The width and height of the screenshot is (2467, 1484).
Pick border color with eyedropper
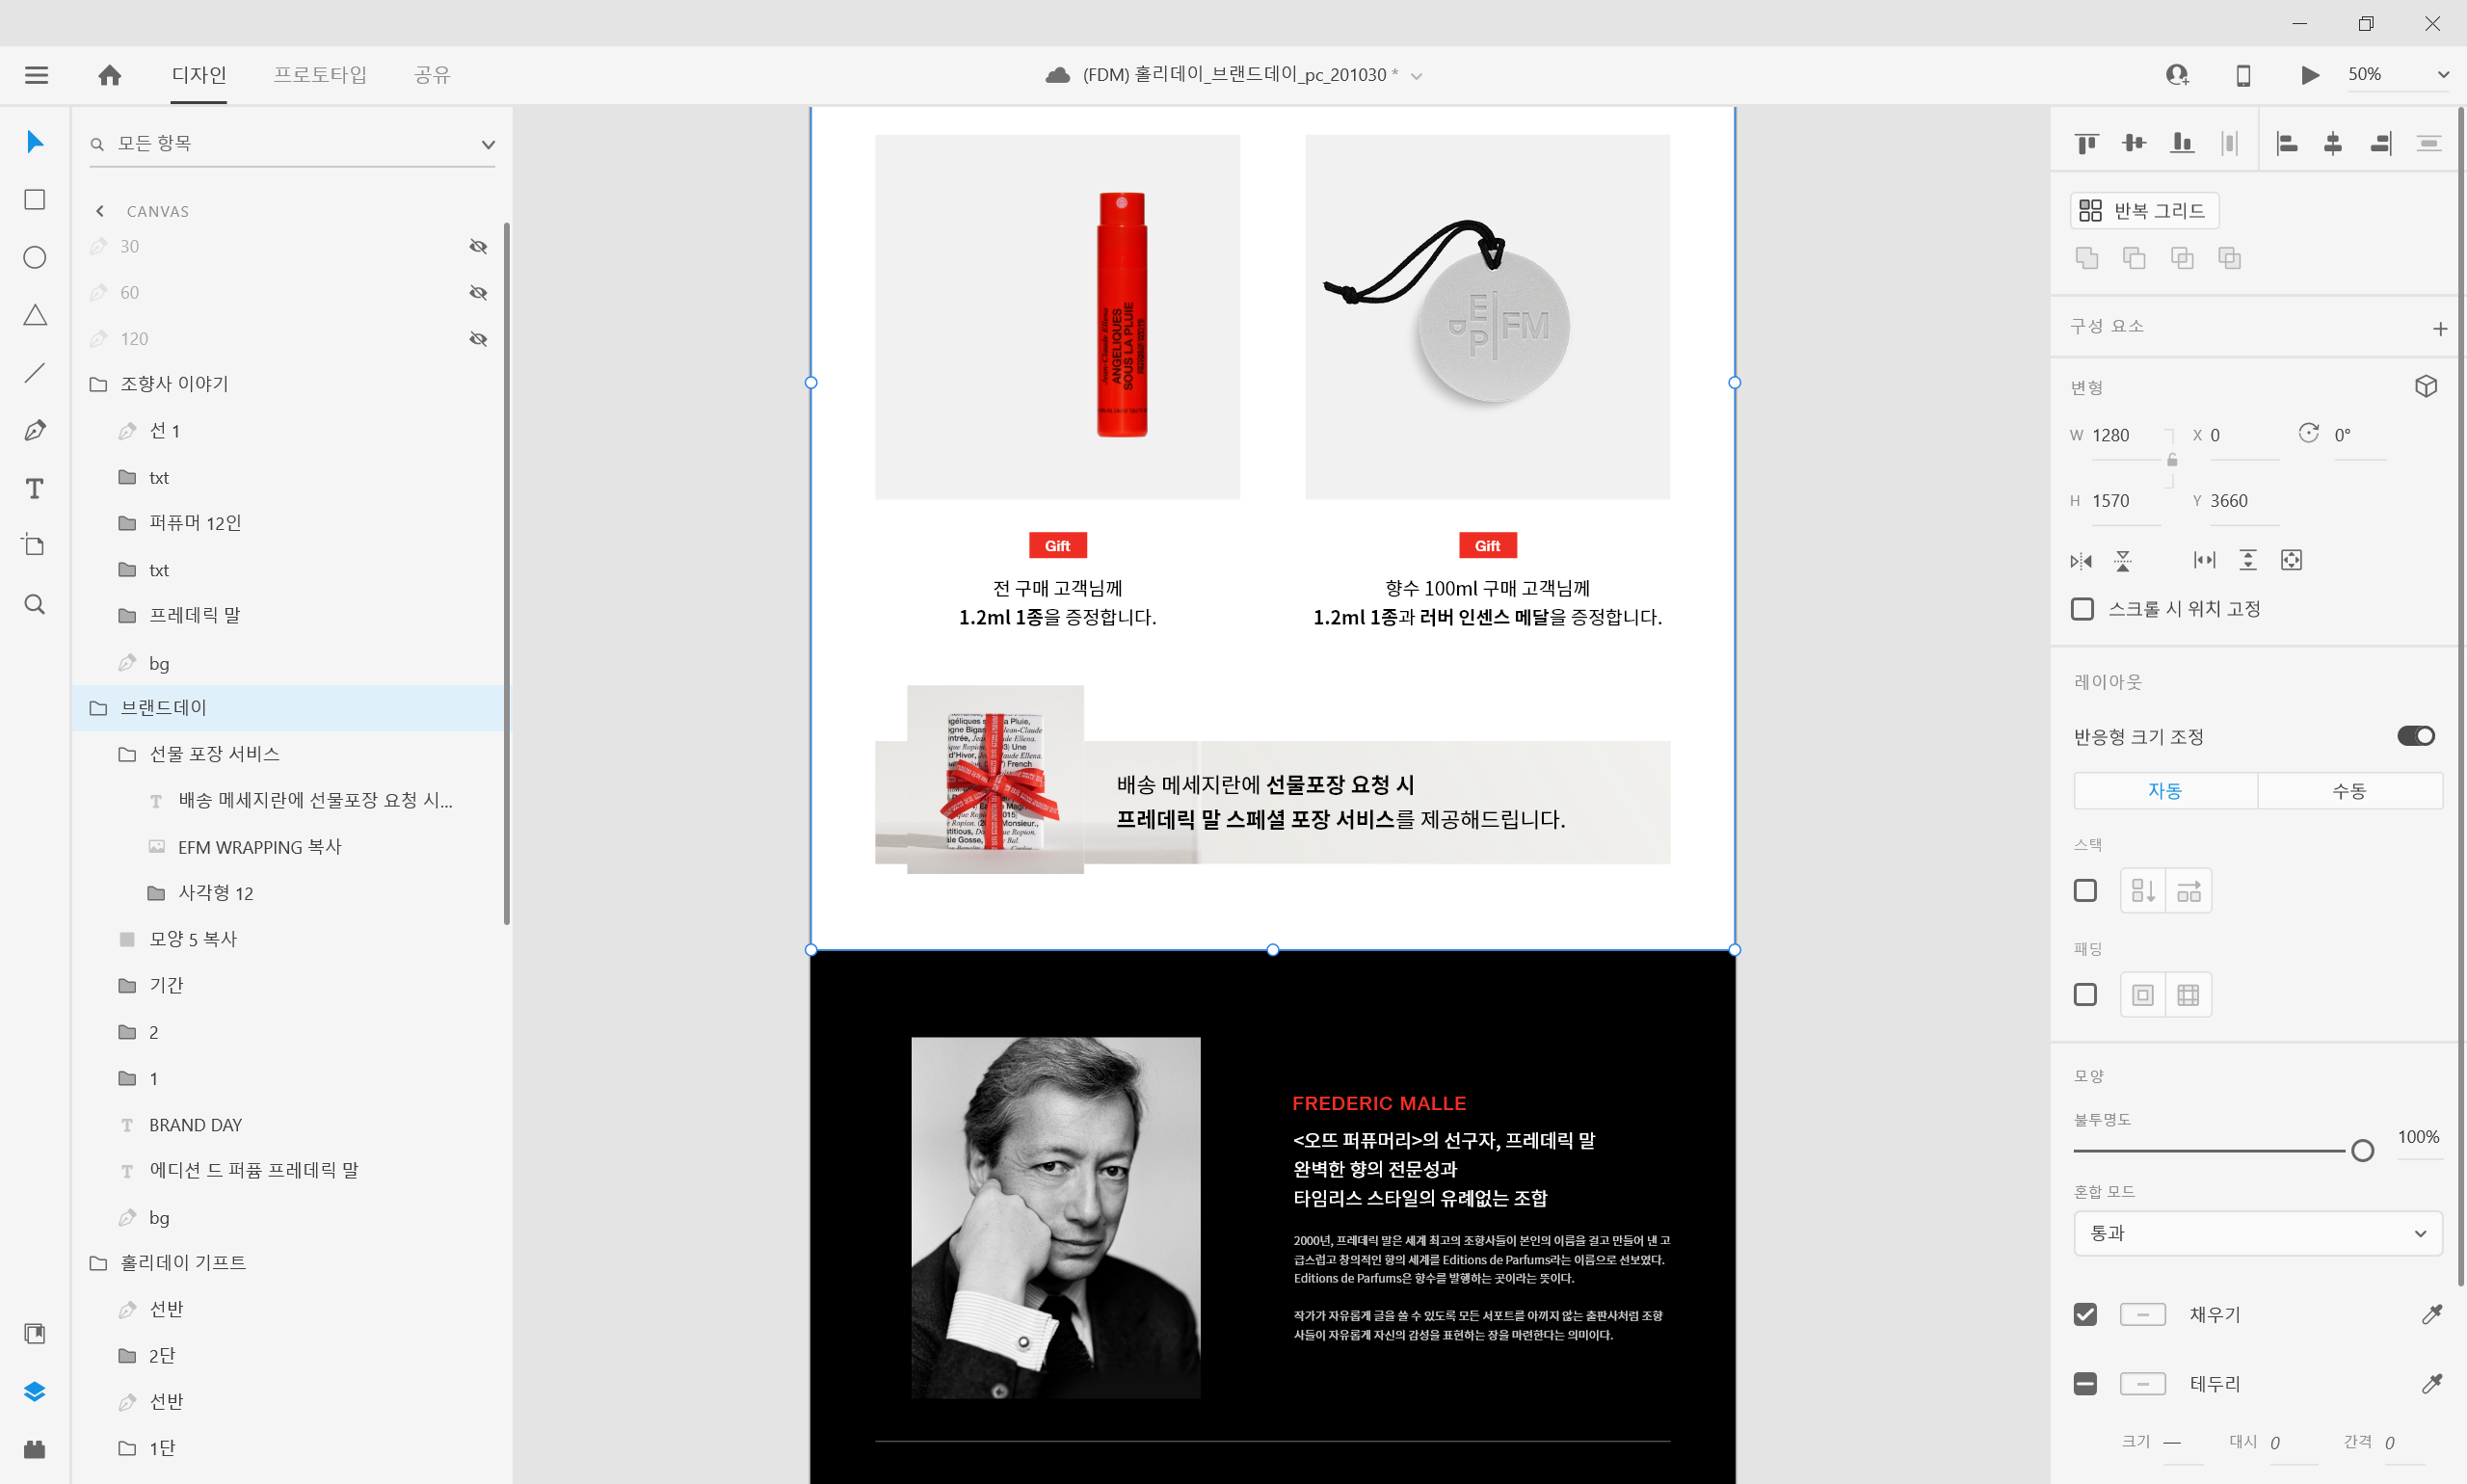point(2432,1383)
